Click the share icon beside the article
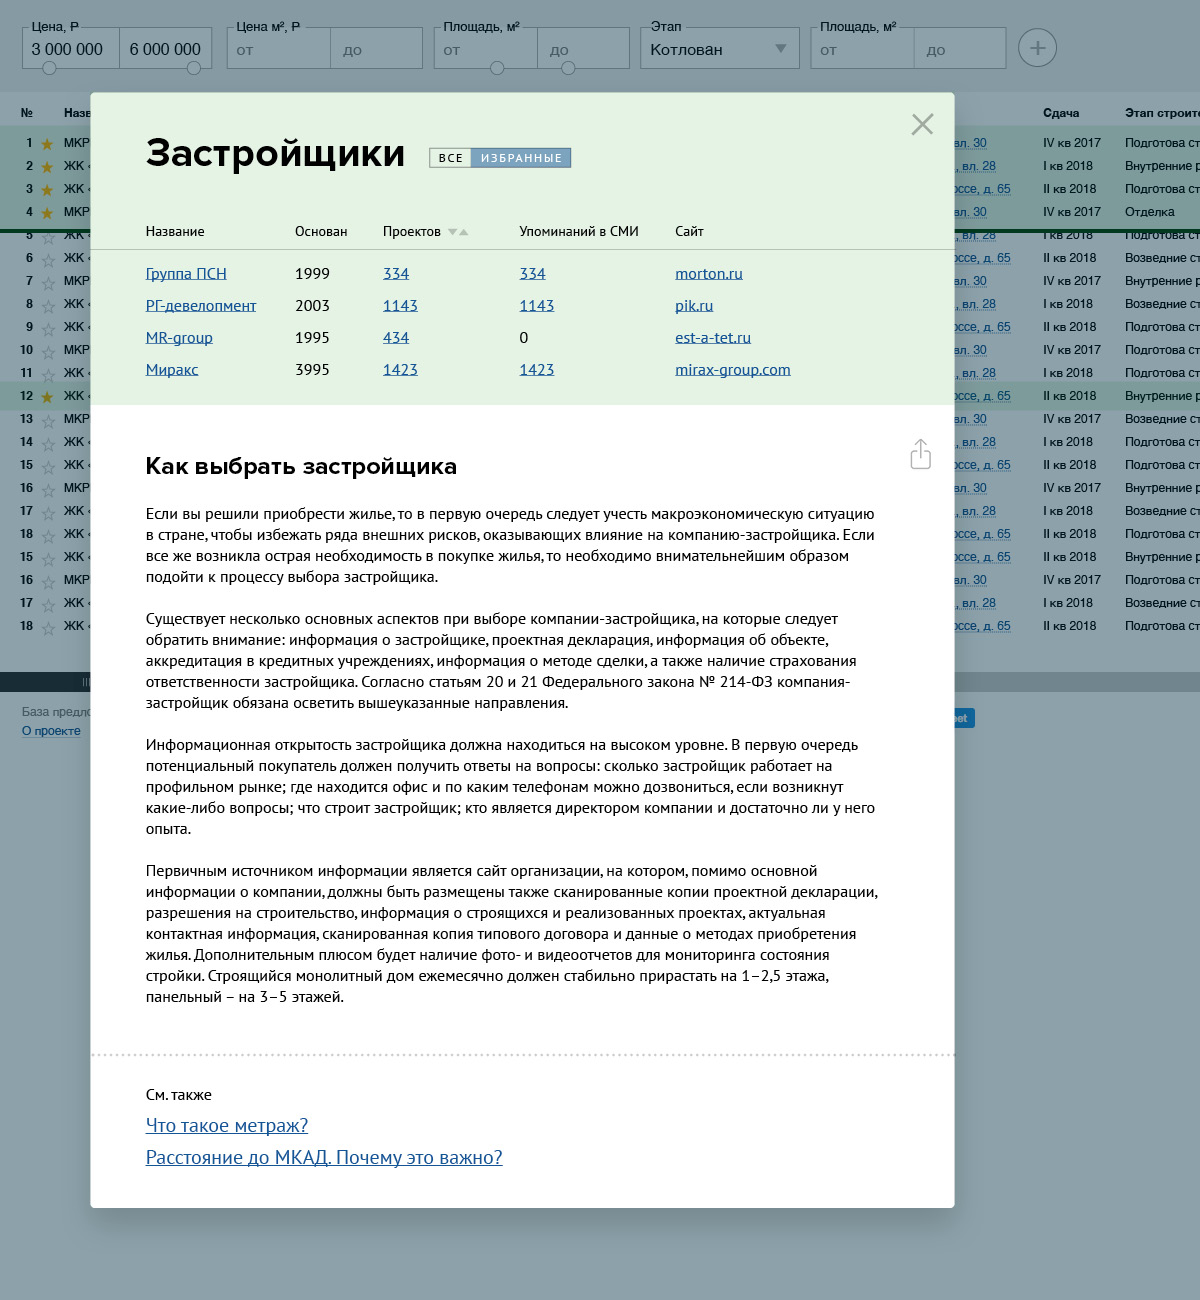 click(x=920, y=454)
